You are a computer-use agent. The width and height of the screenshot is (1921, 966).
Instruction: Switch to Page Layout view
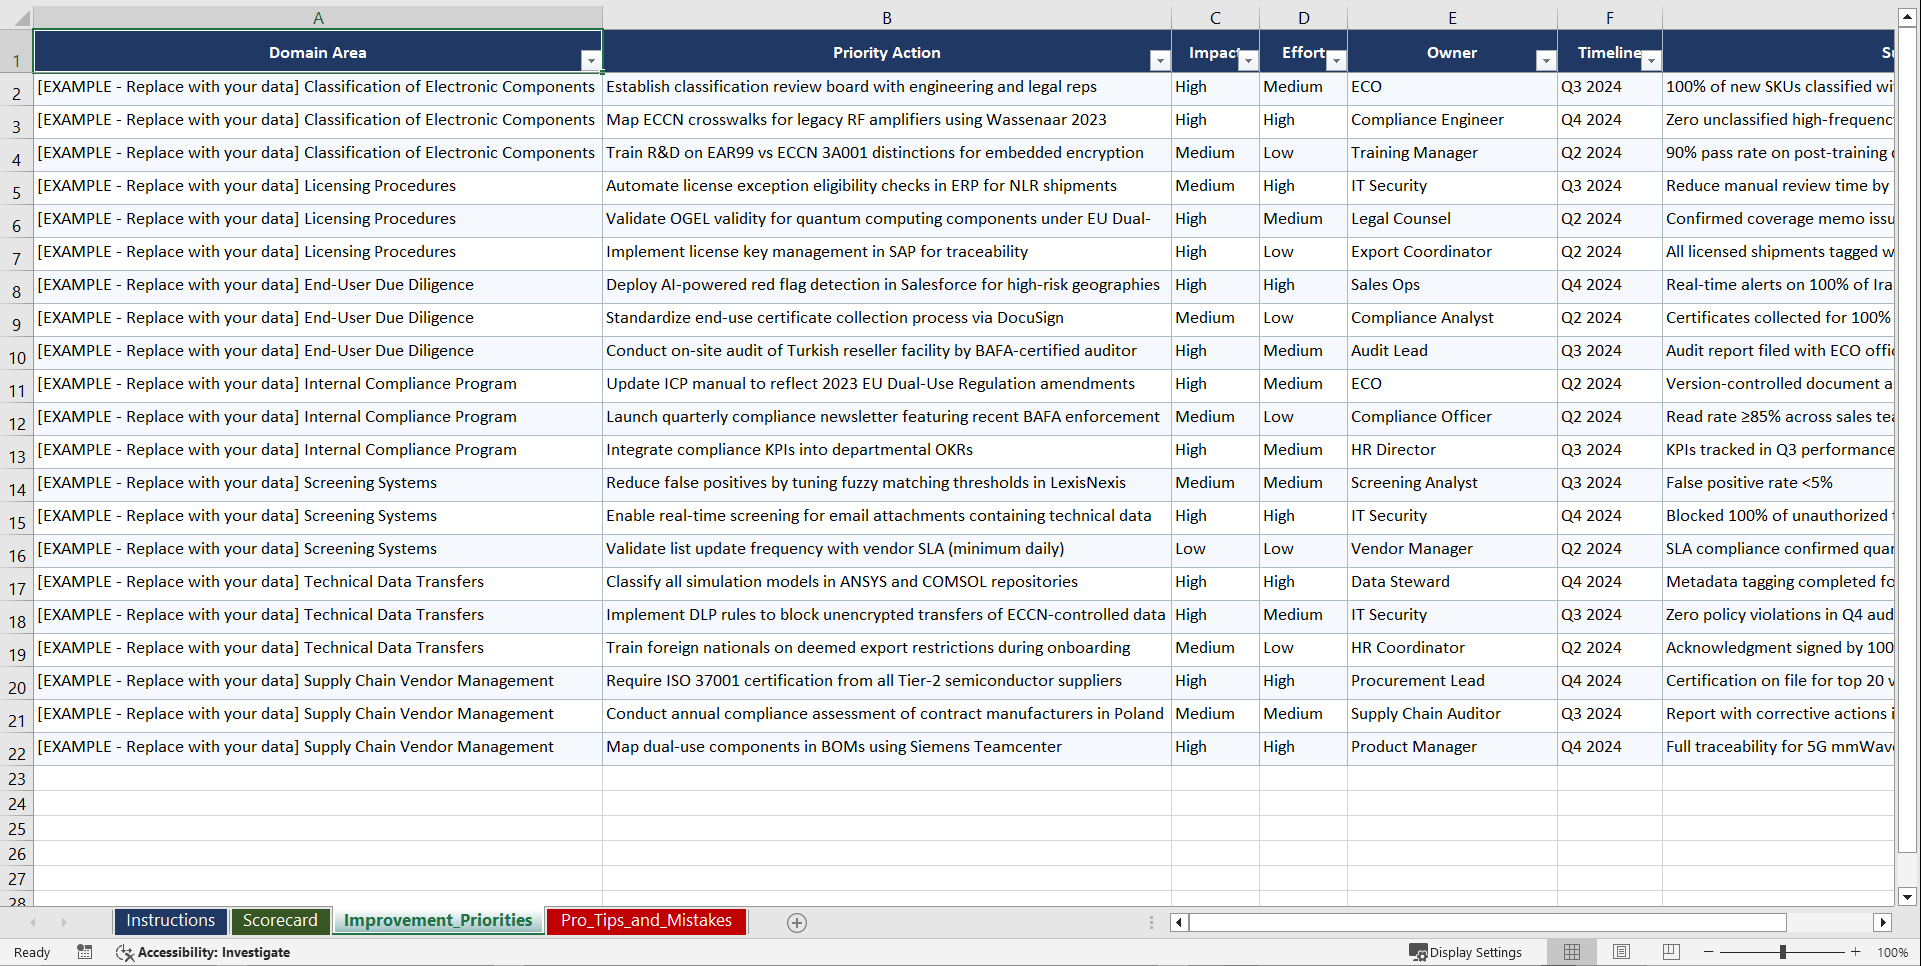1621,952
